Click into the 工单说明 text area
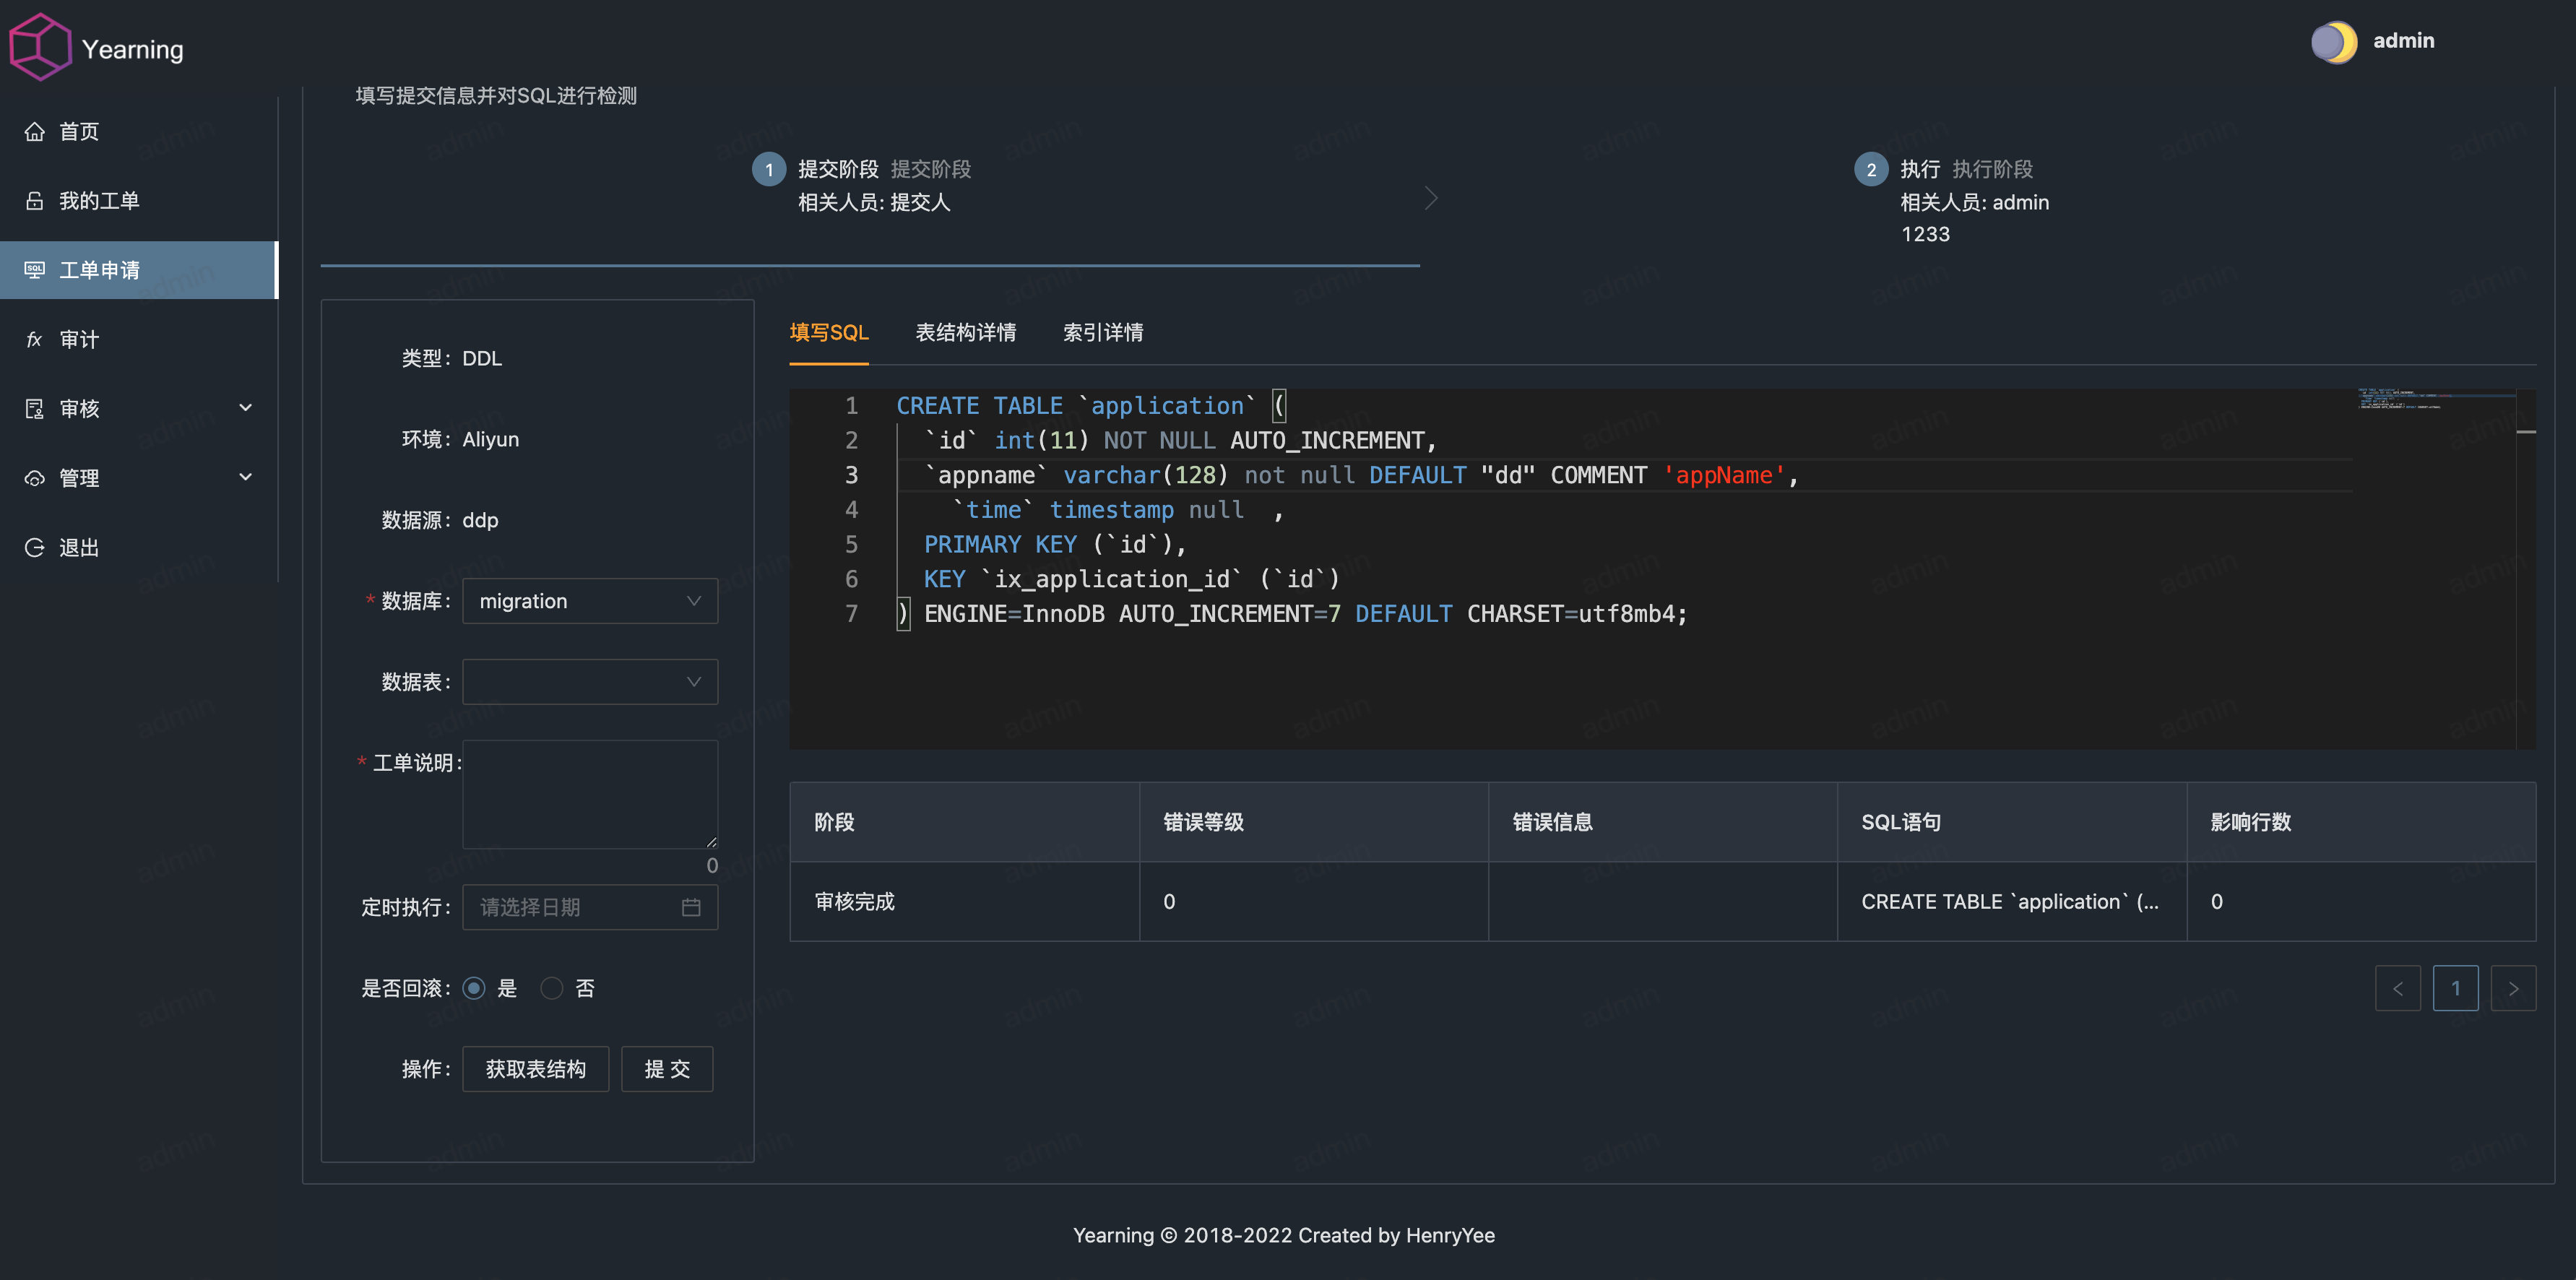This screenshot has width=2576, height=1280. pos(590,794)
